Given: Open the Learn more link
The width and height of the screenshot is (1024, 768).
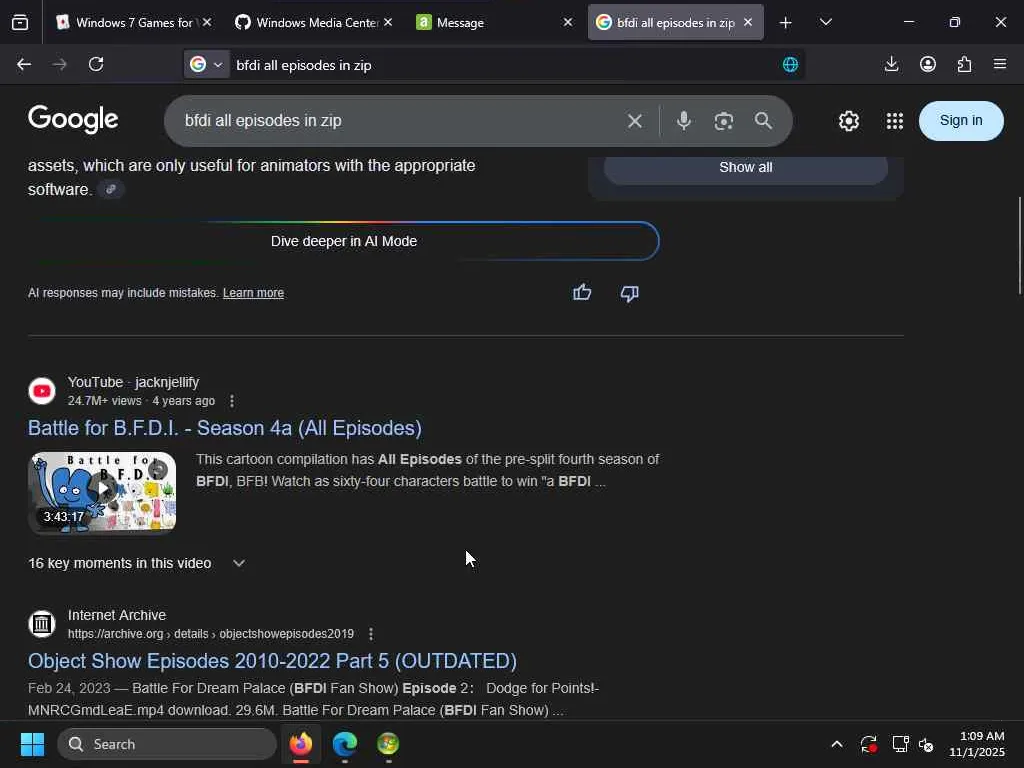Looking at the screenshot, I should click(x=253, y=293).
